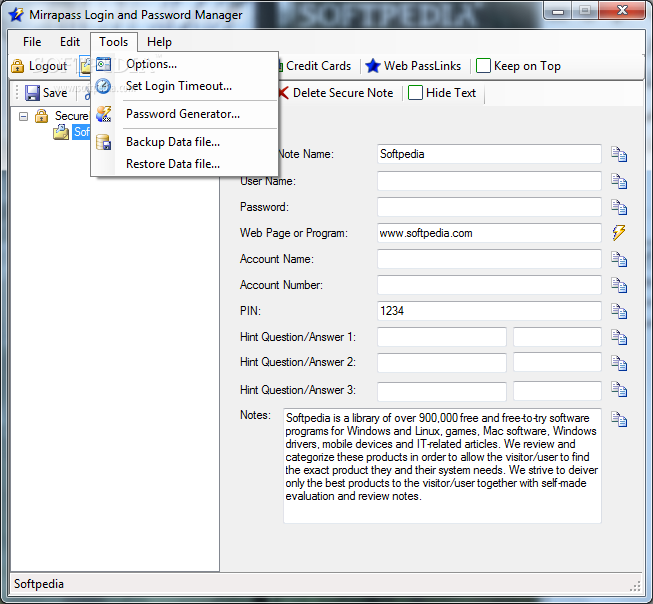Click the Softpedia status bar text

coord(39,584)
